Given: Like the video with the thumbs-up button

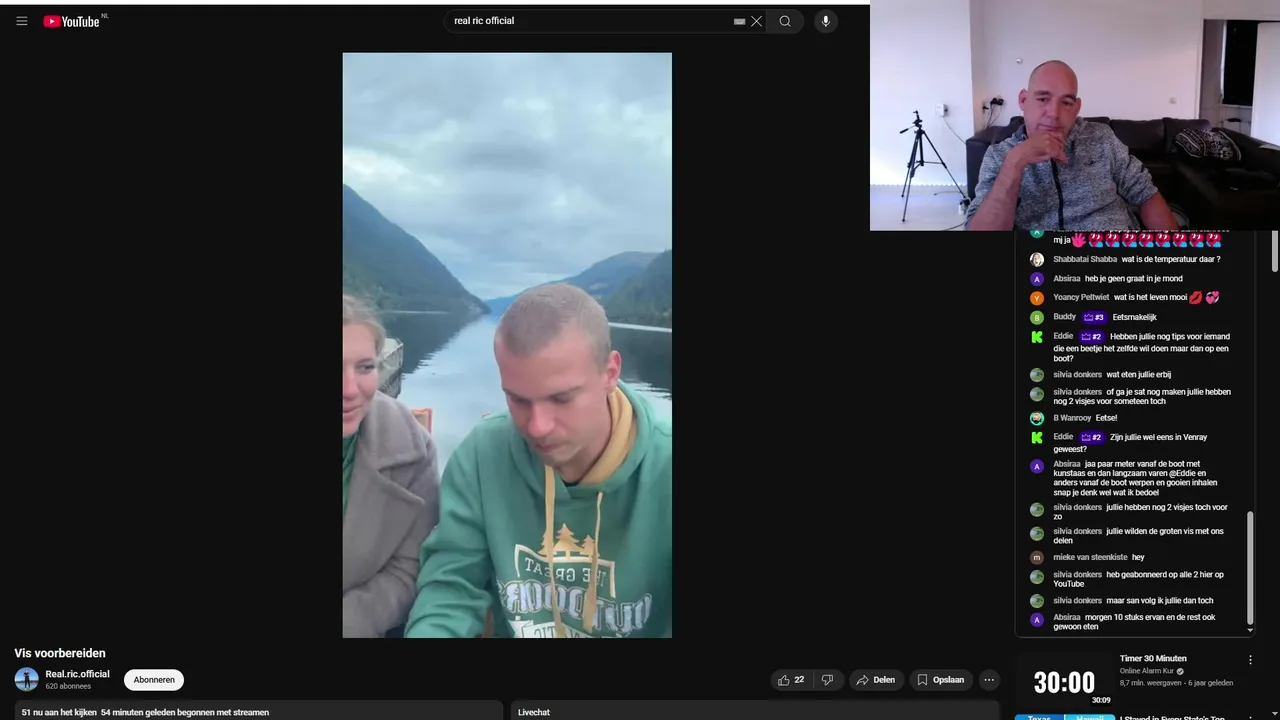Looking at the screenshot, I should click(791, 680).
